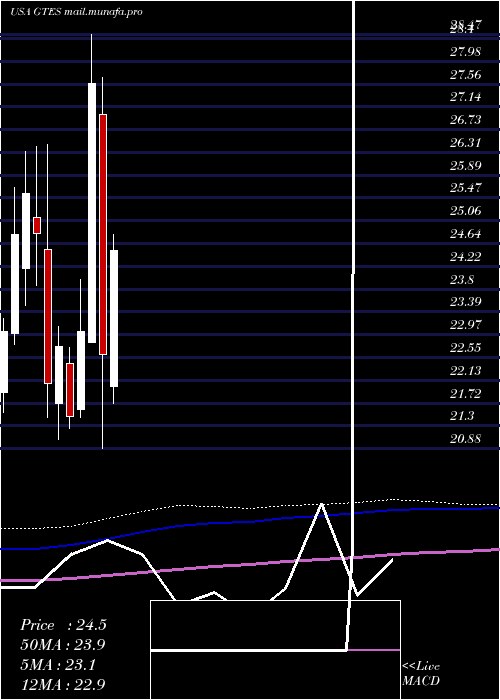Click the 25.89 price axis label
500x700 pixels.
pos(465,166)
